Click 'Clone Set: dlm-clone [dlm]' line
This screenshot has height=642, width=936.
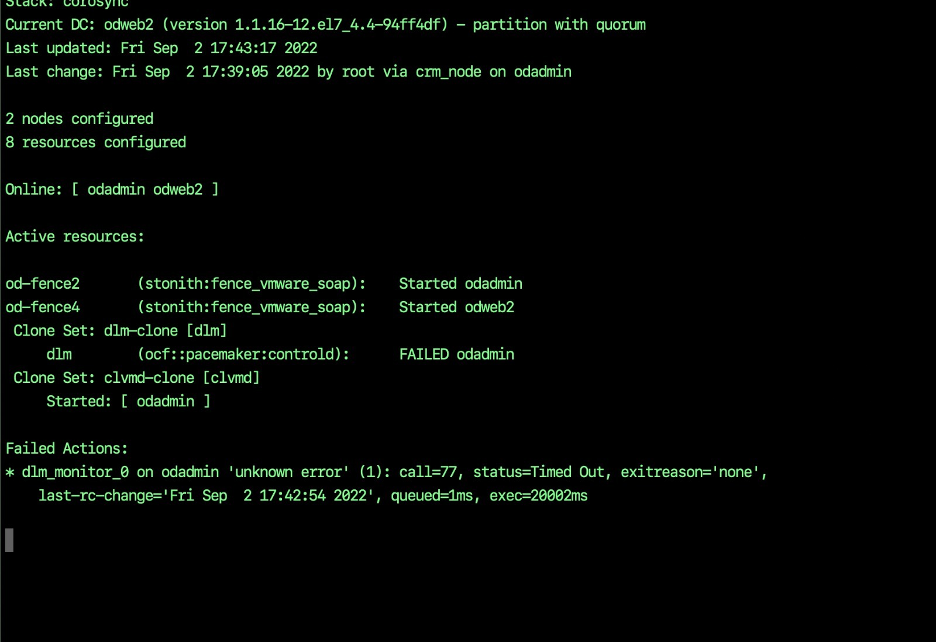coord(120,331)
